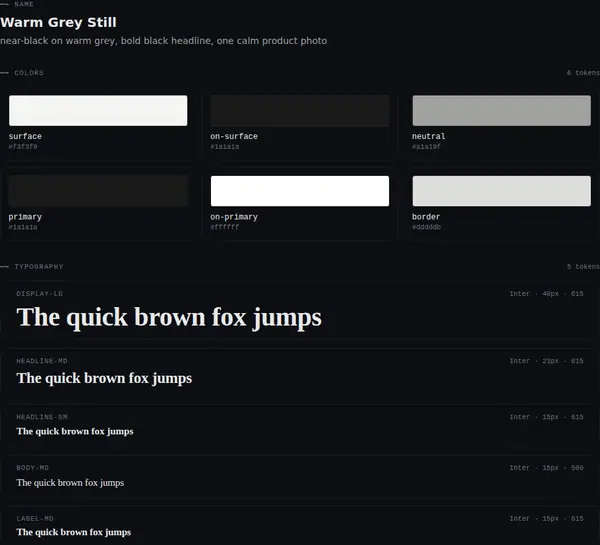Click the hex value under on-surface
The image size is (600, 545).
coord(225,147)
